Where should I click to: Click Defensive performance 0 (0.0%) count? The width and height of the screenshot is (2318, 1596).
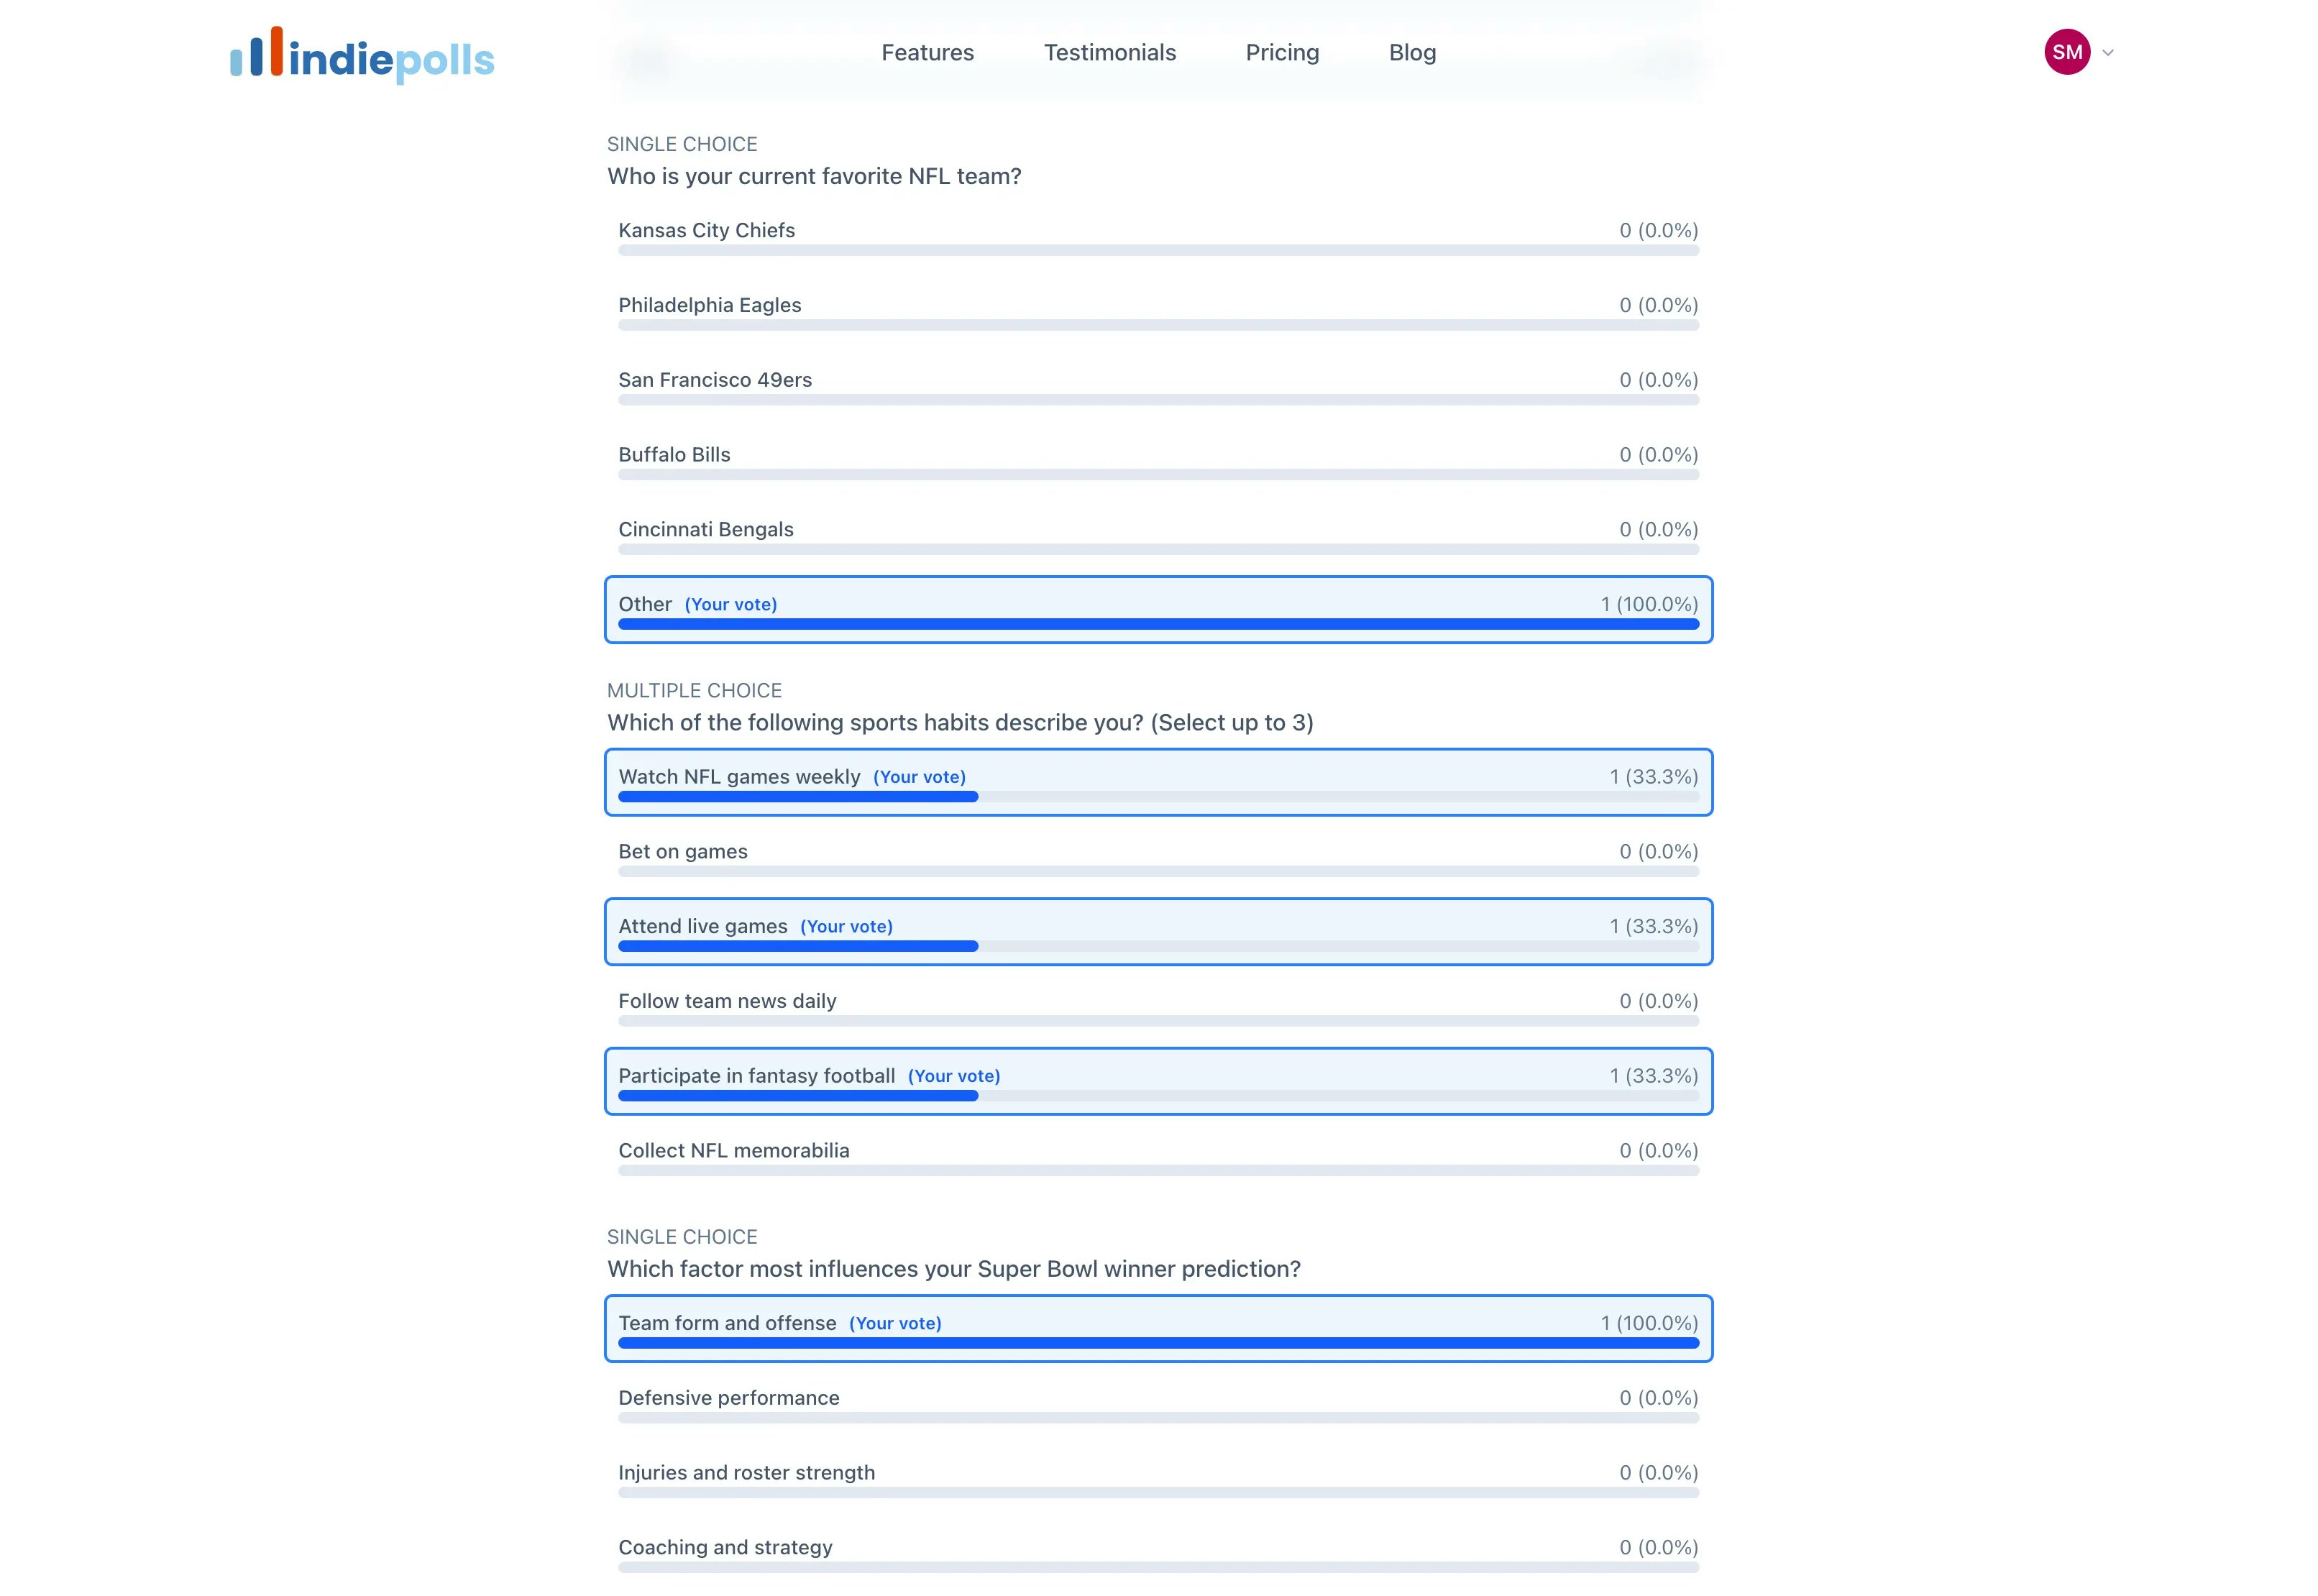(1659, 1398)
